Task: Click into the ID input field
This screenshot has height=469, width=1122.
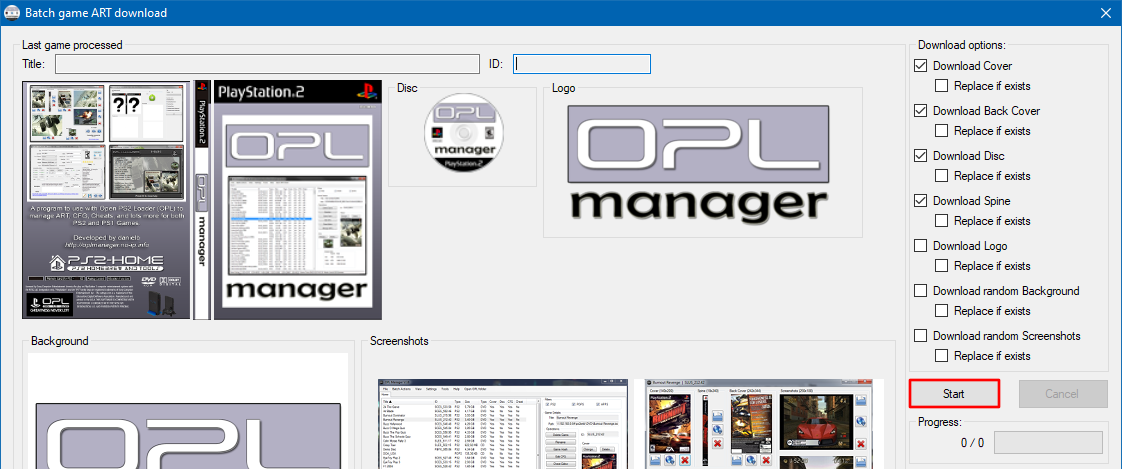Action: point(582,64)
